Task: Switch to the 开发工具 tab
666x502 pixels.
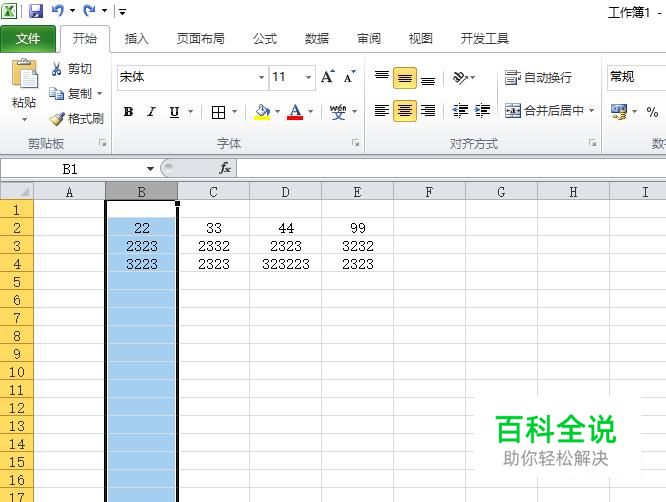Action: (485, 39)
